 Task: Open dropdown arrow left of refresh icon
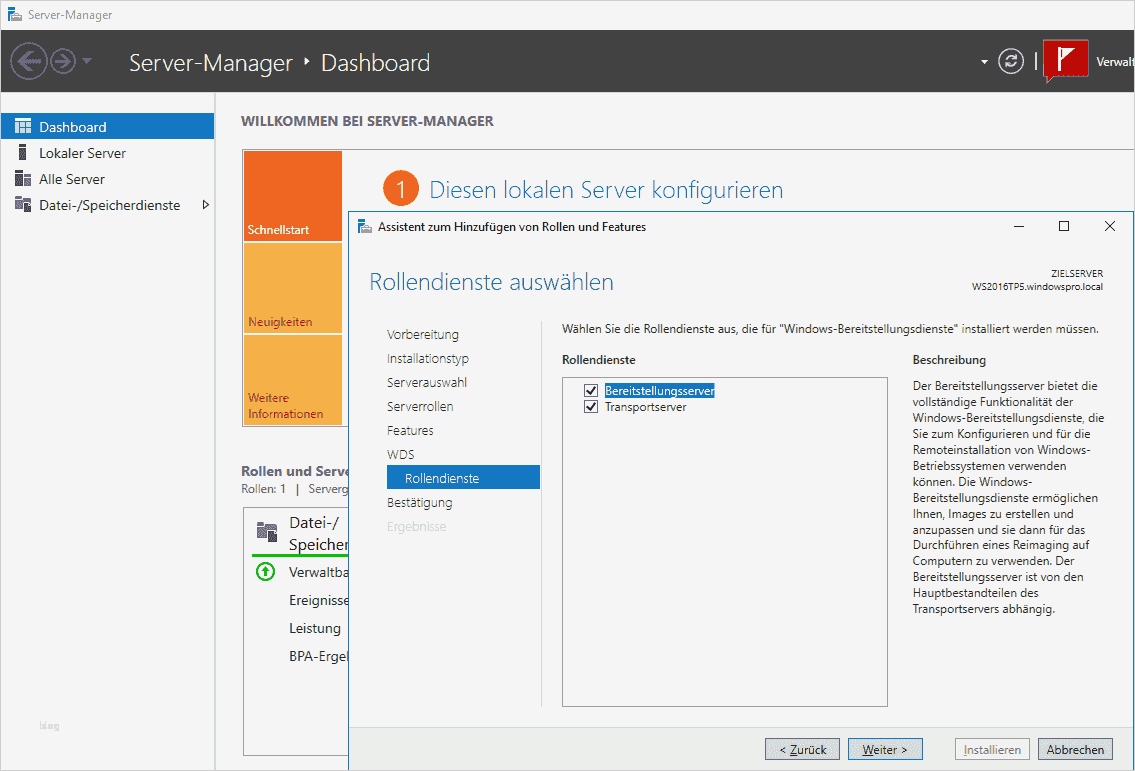click(984, 62)
